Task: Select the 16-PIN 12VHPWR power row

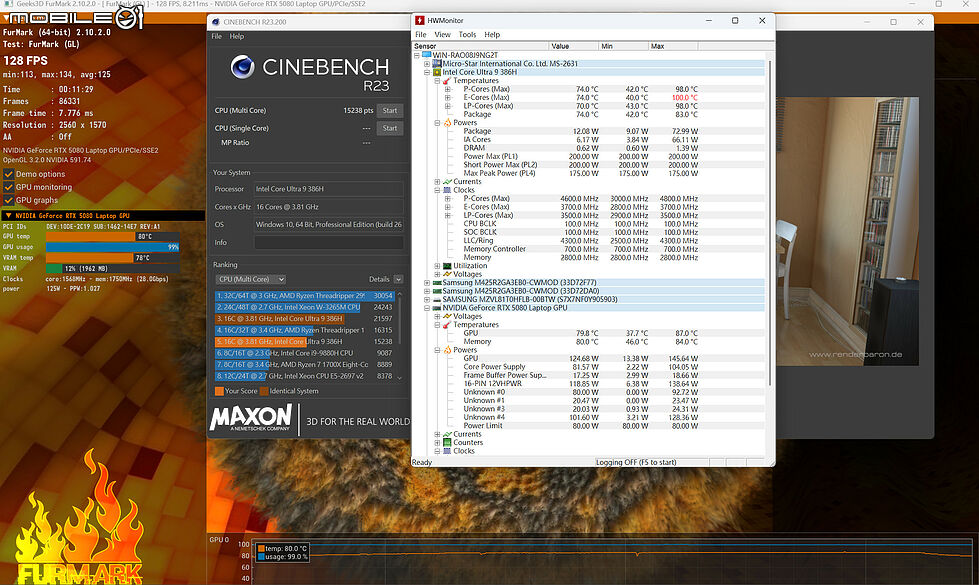Action: click(589, 384)
